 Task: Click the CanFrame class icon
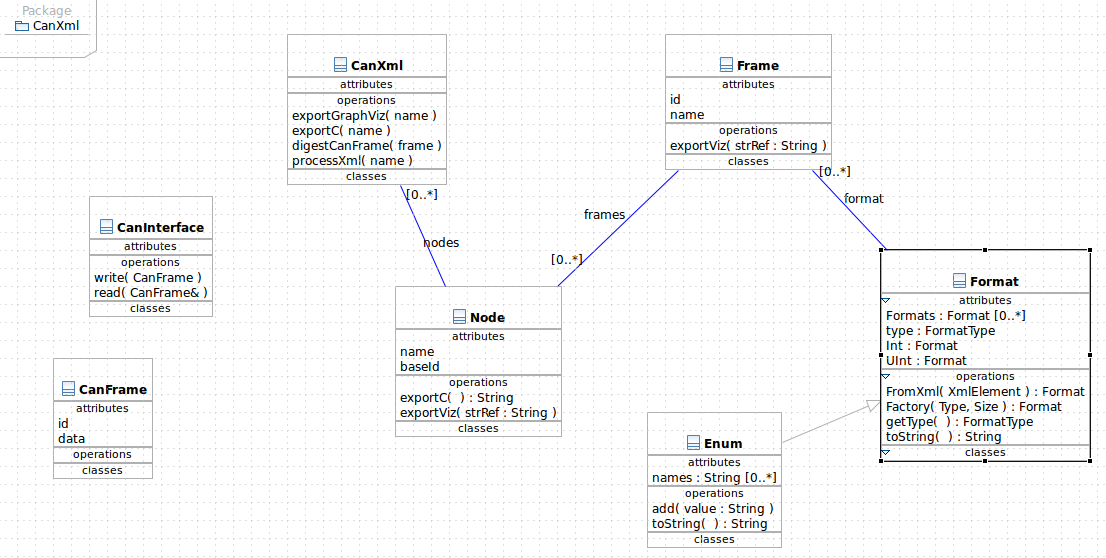[68, 389]
